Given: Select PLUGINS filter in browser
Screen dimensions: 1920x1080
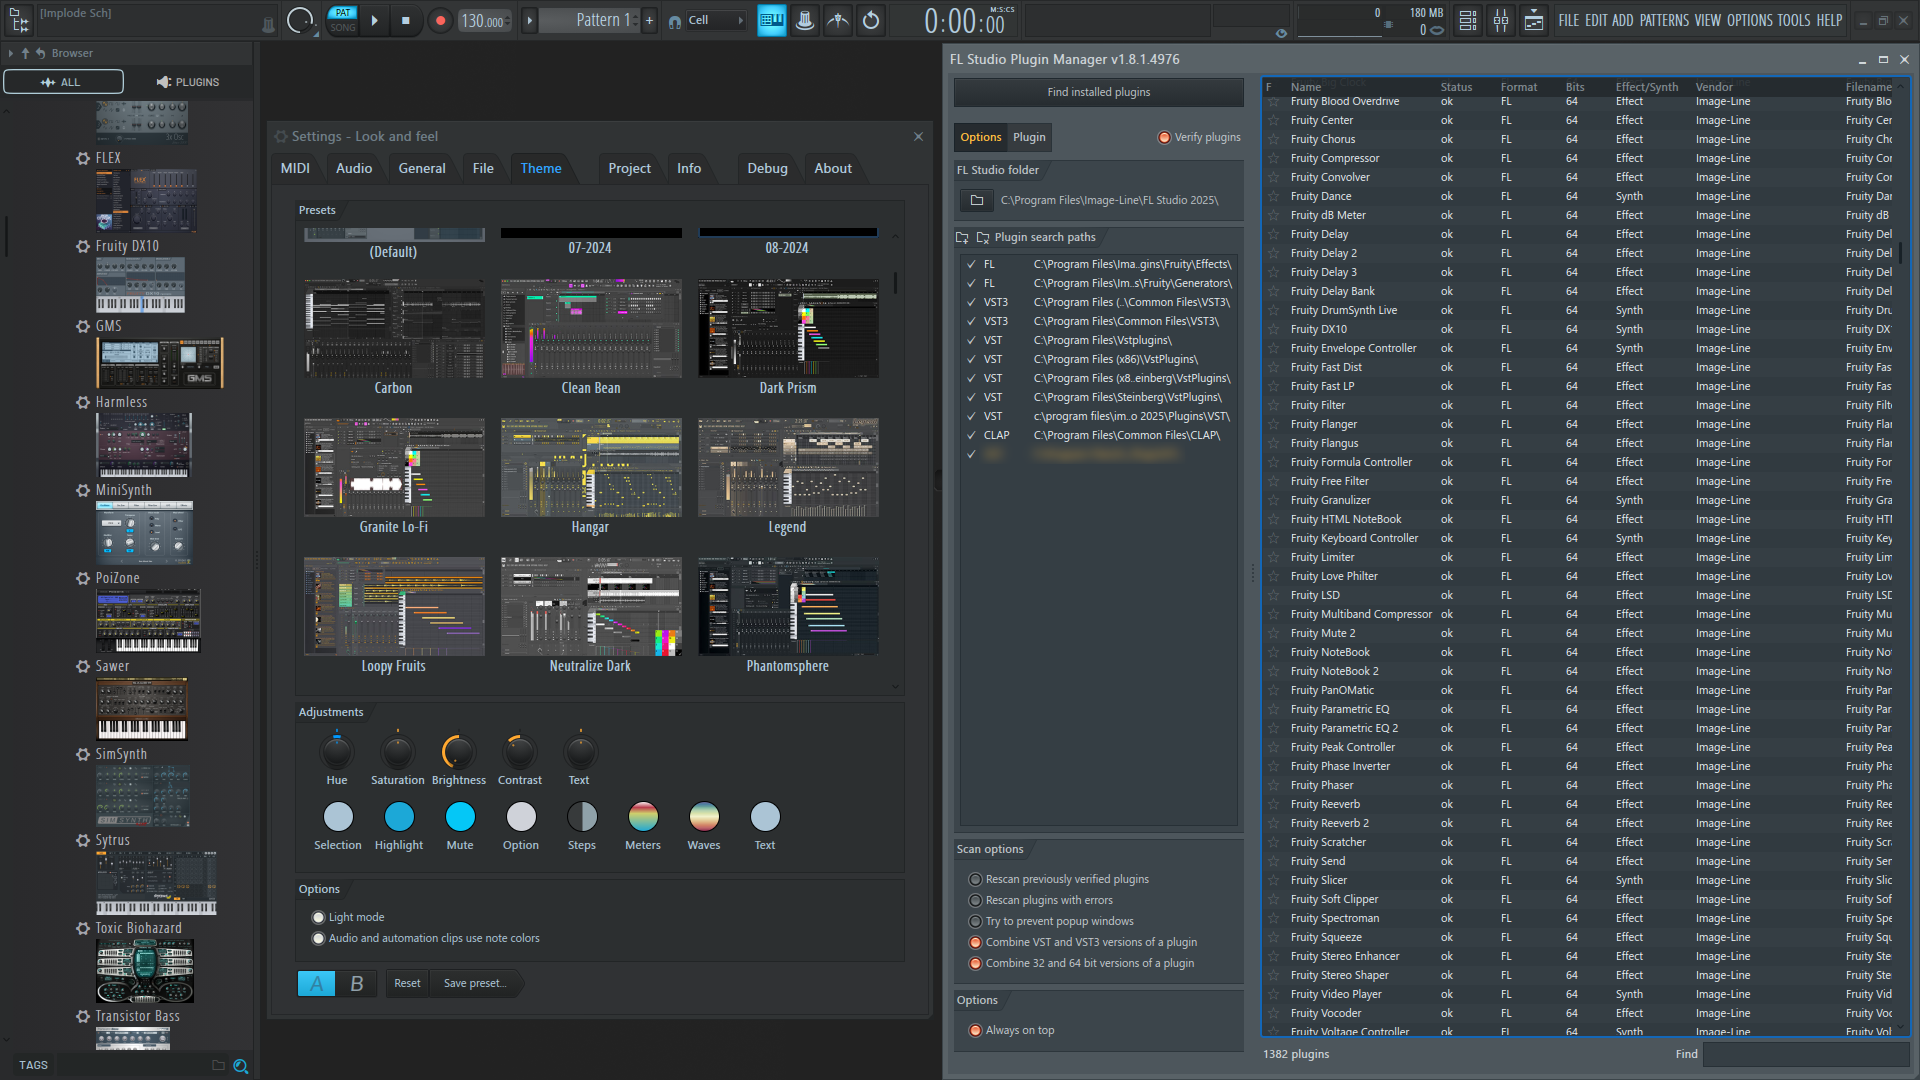Looking at the screenshot, I should point(188,82).
